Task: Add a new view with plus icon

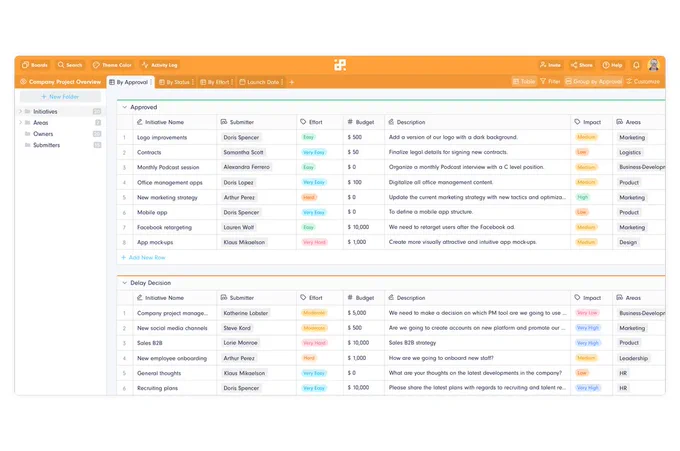Action: point(291,82)
